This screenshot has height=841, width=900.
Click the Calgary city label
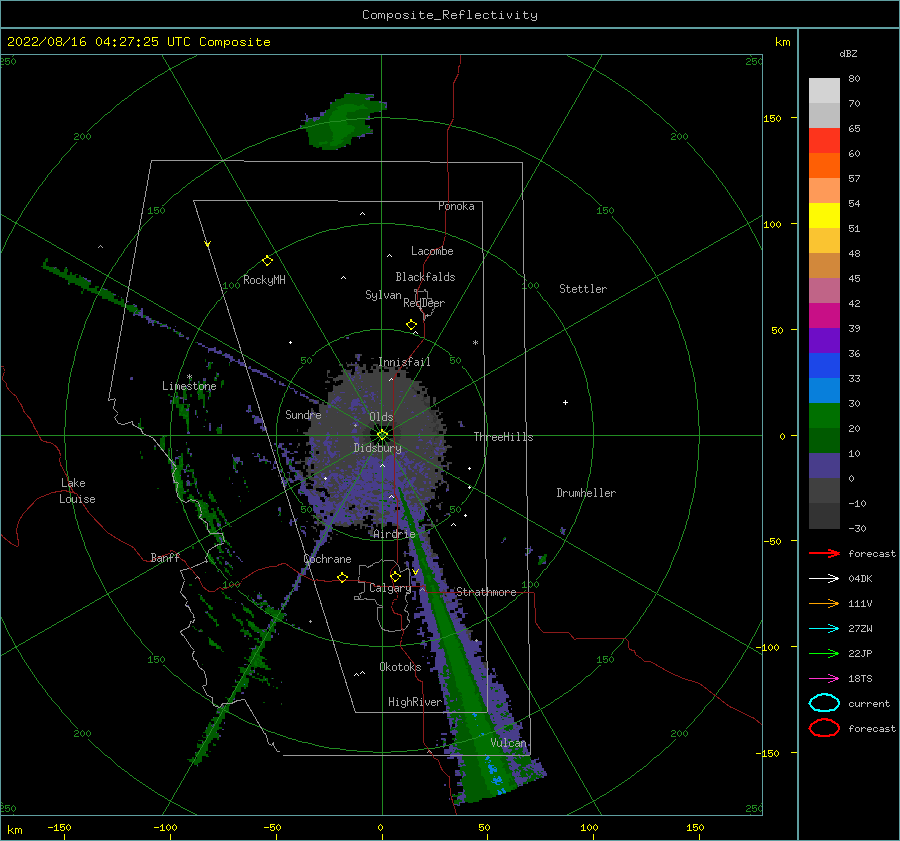pyautogui.click(x=390, y=588)
